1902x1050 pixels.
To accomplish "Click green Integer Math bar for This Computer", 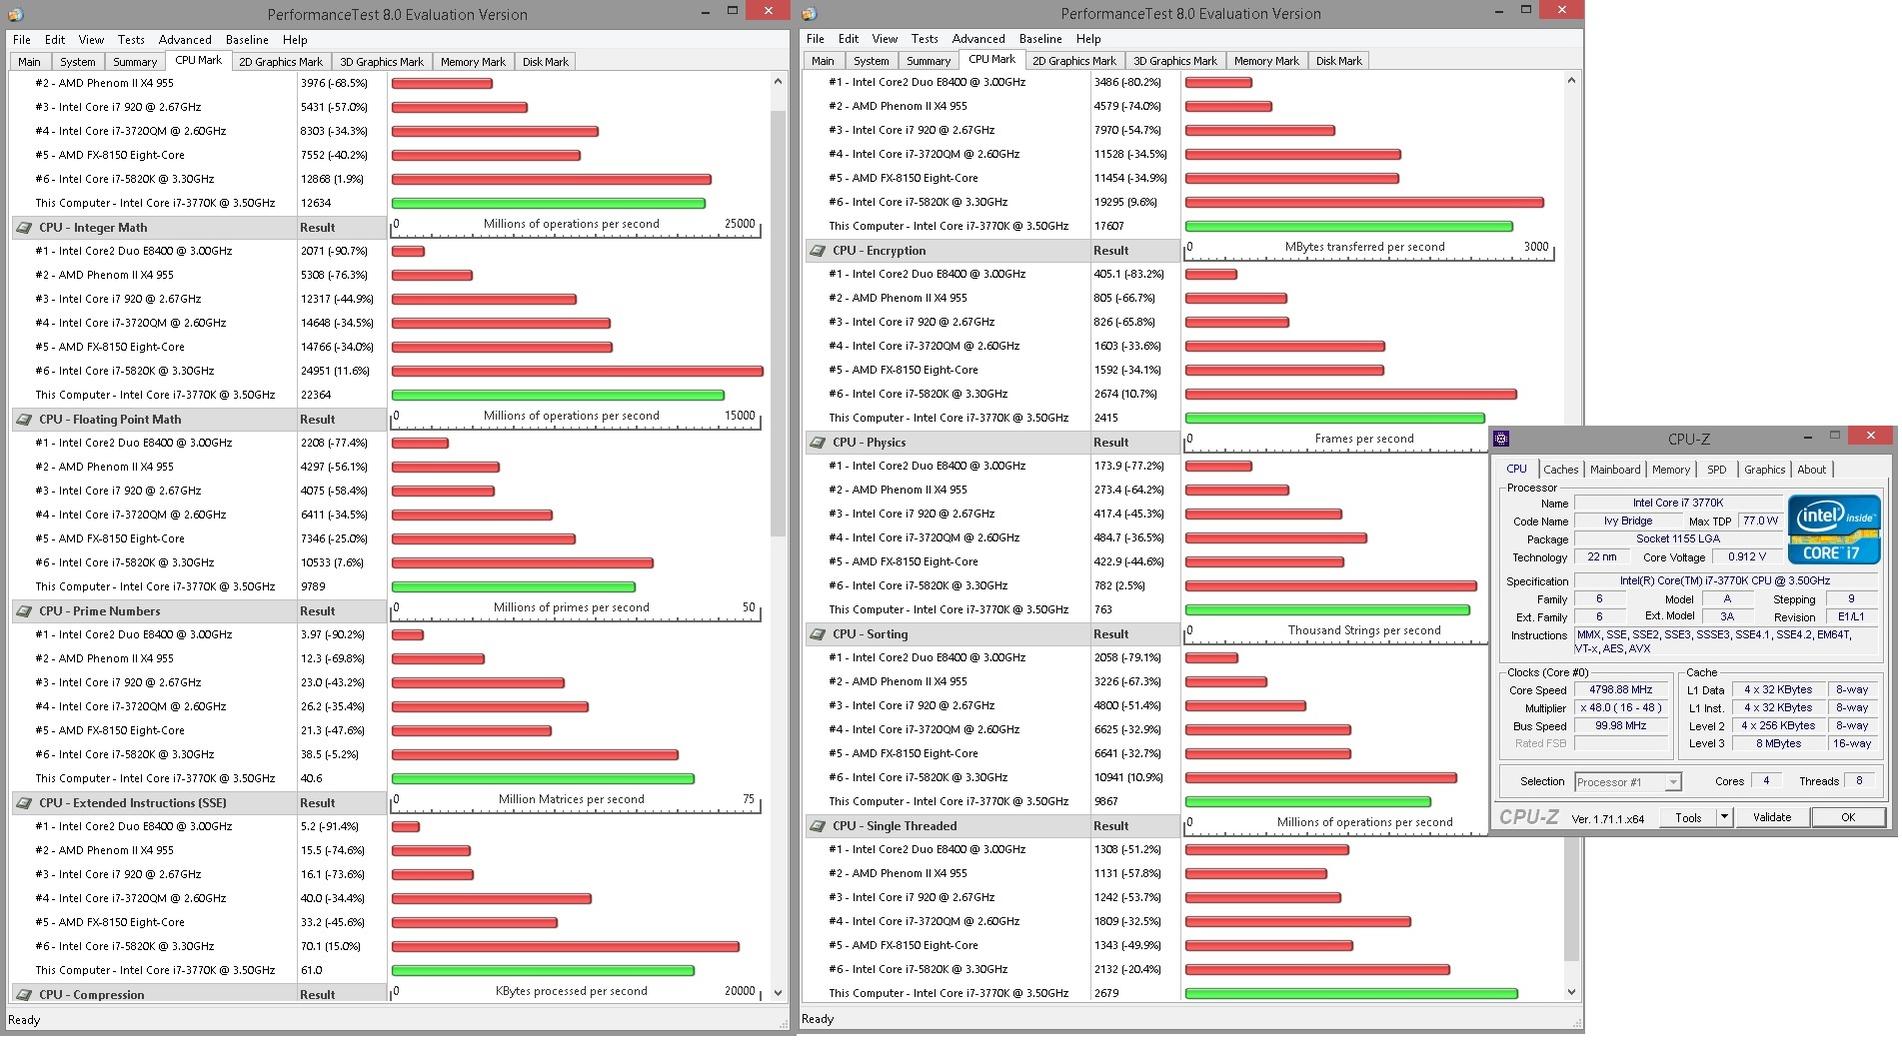I will (558, 396).
